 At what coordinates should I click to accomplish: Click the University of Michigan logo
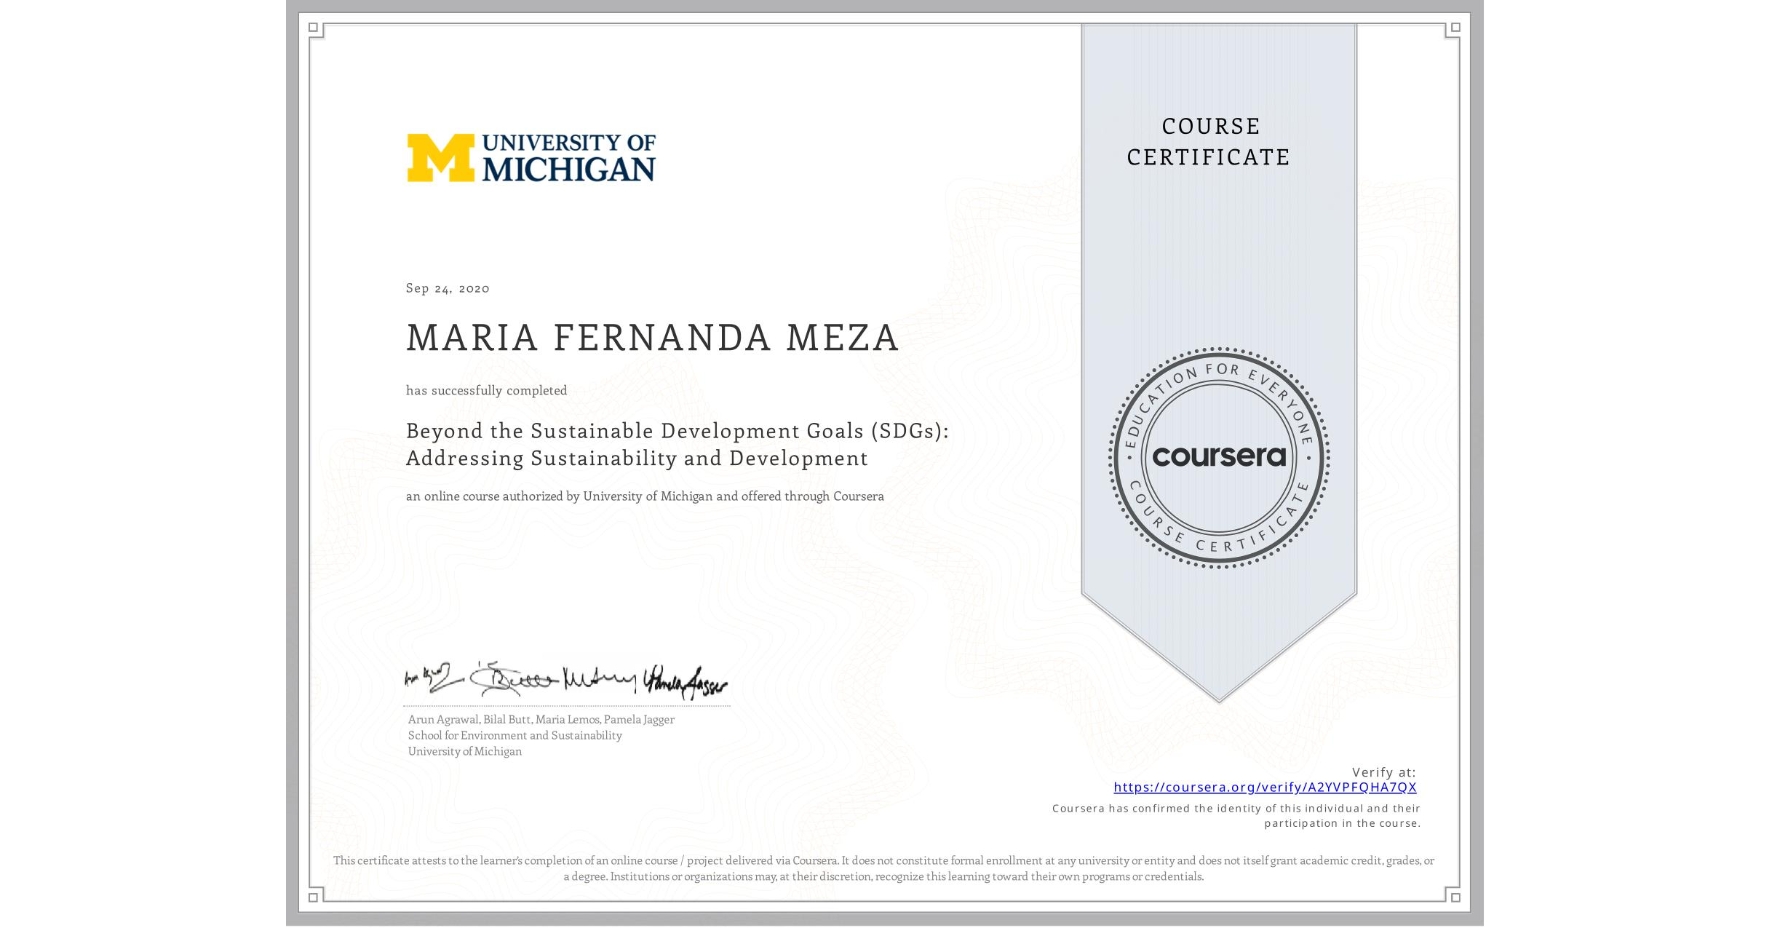[531, 158]
